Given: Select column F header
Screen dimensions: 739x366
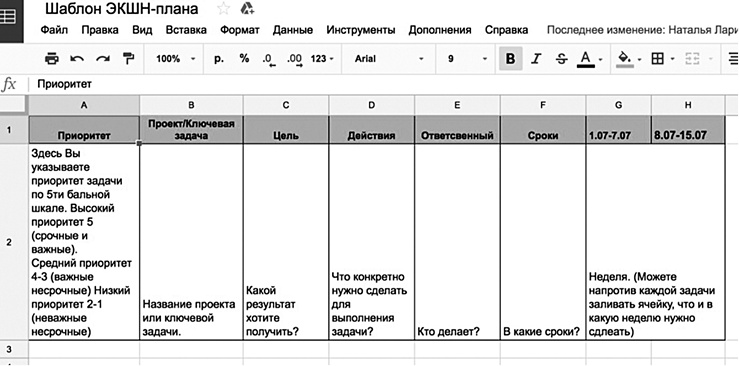Looking at the screenshot, I should [543, 106].
